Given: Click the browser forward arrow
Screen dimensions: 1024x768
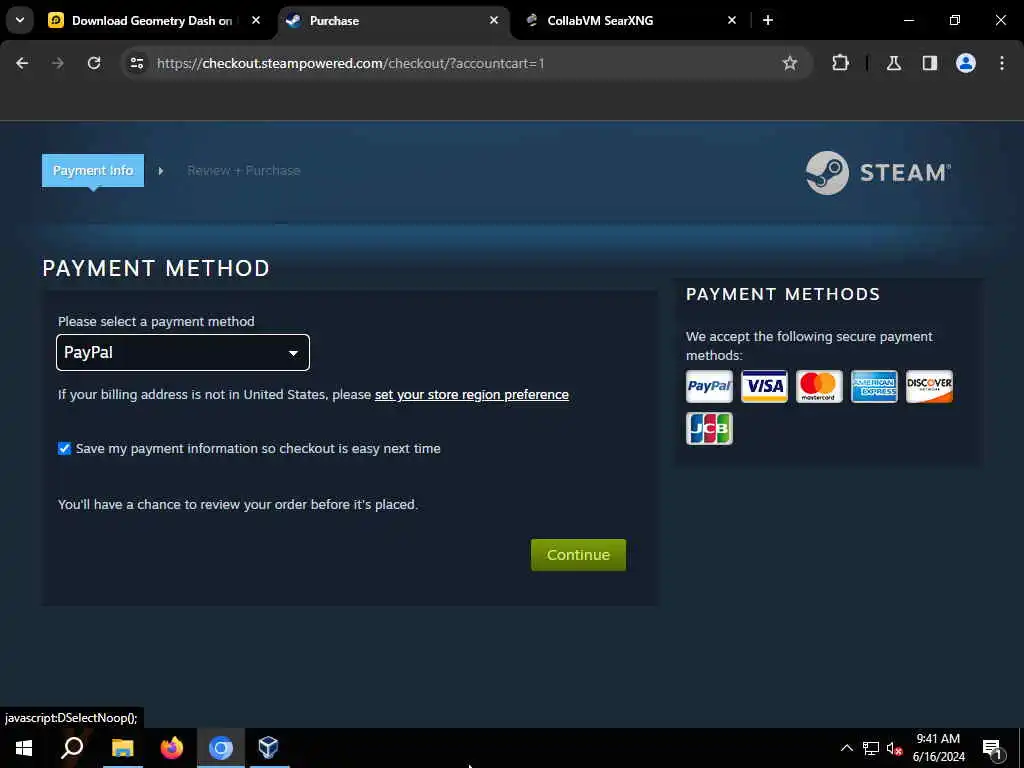Looking at the screenshot, I should [x=58, y=63].
